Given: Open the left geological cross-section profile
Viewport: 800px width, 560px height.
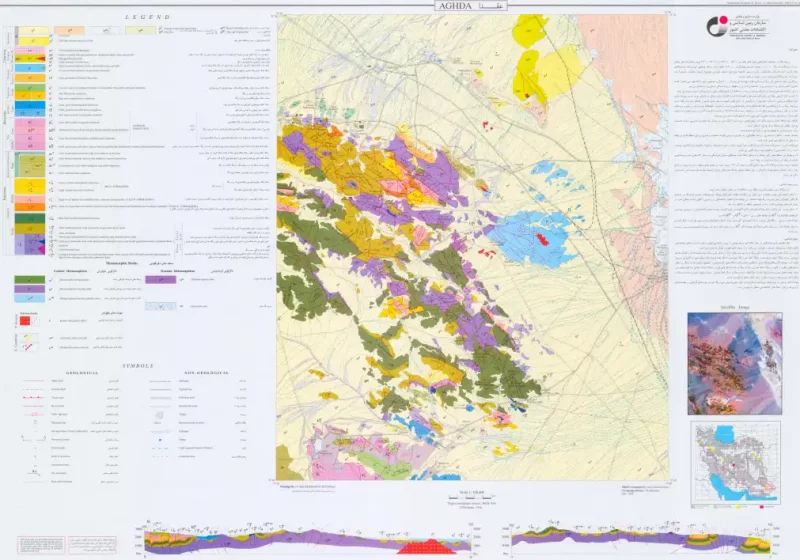Looking at the screenshot, I should [x=308, y=542].
